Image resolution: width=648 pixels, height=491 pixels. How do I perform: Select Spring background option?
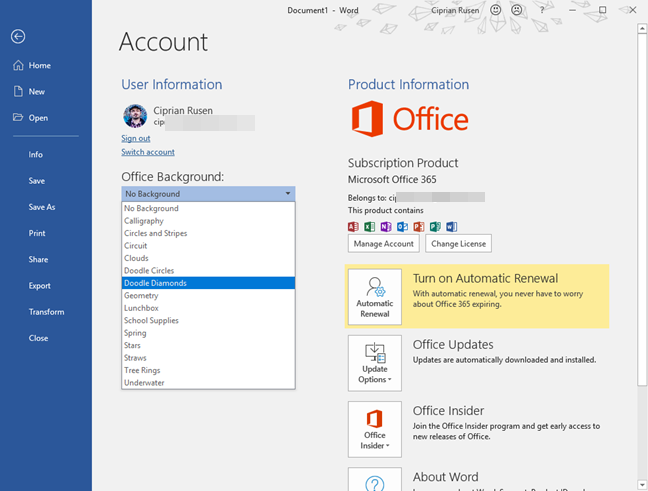tap(208, 333)
